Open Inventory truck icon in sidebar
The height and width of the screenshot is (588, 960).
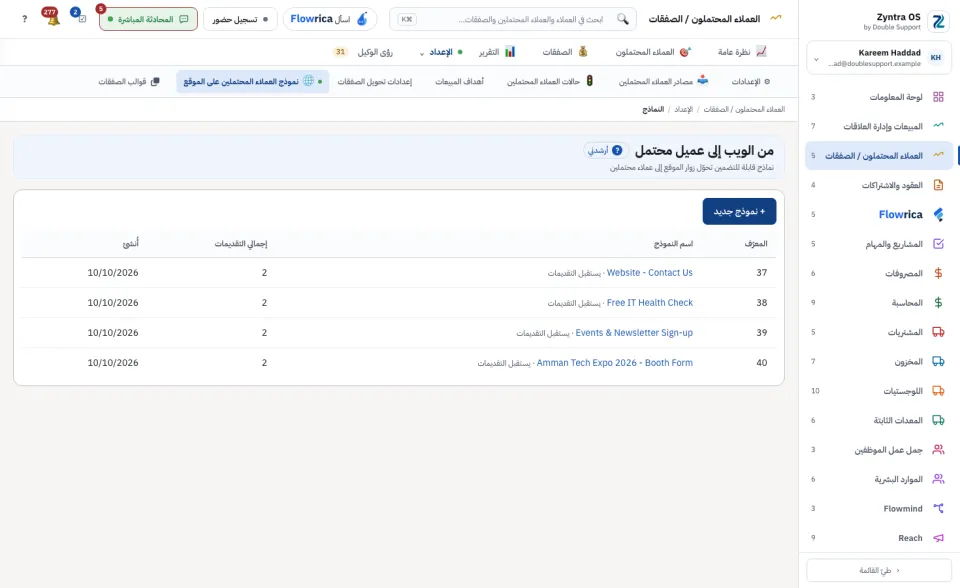pyautogui.click(x=938, y=361)
